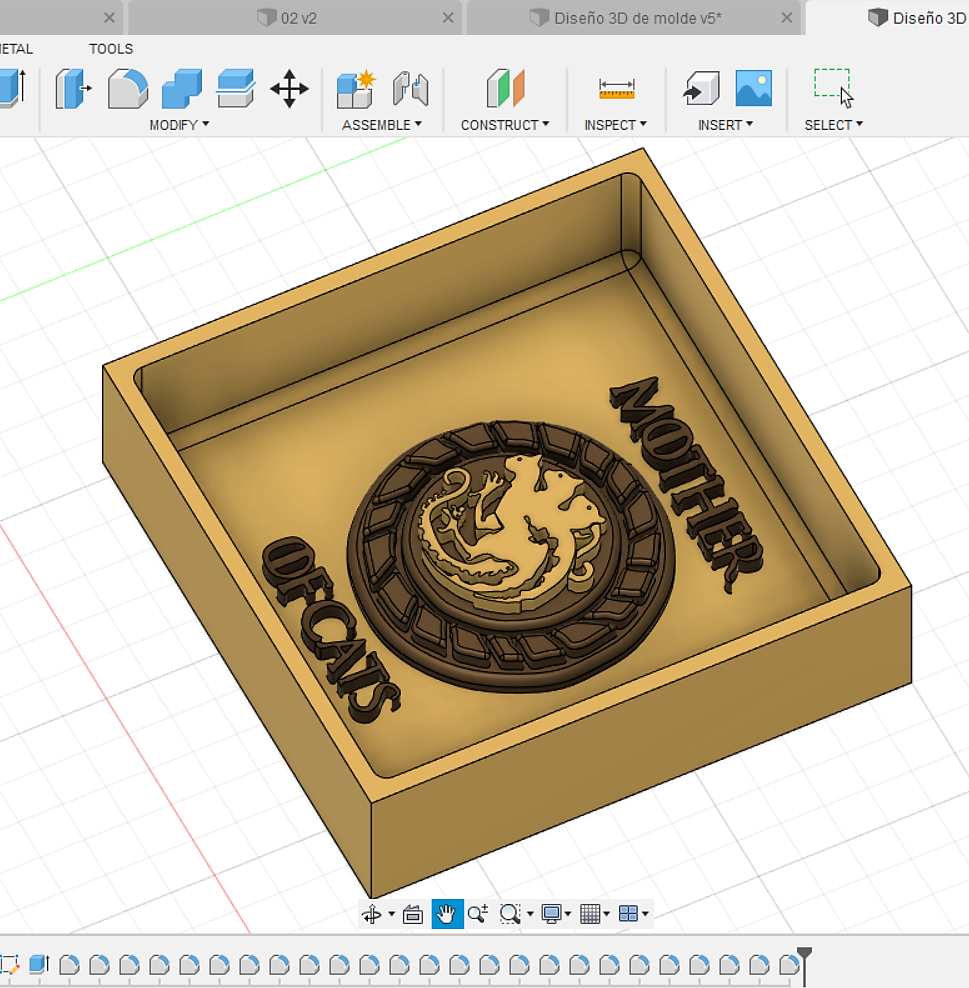Create an Offset Plane
This screenshot has width=969, height=988.
(x=505, y=89)
